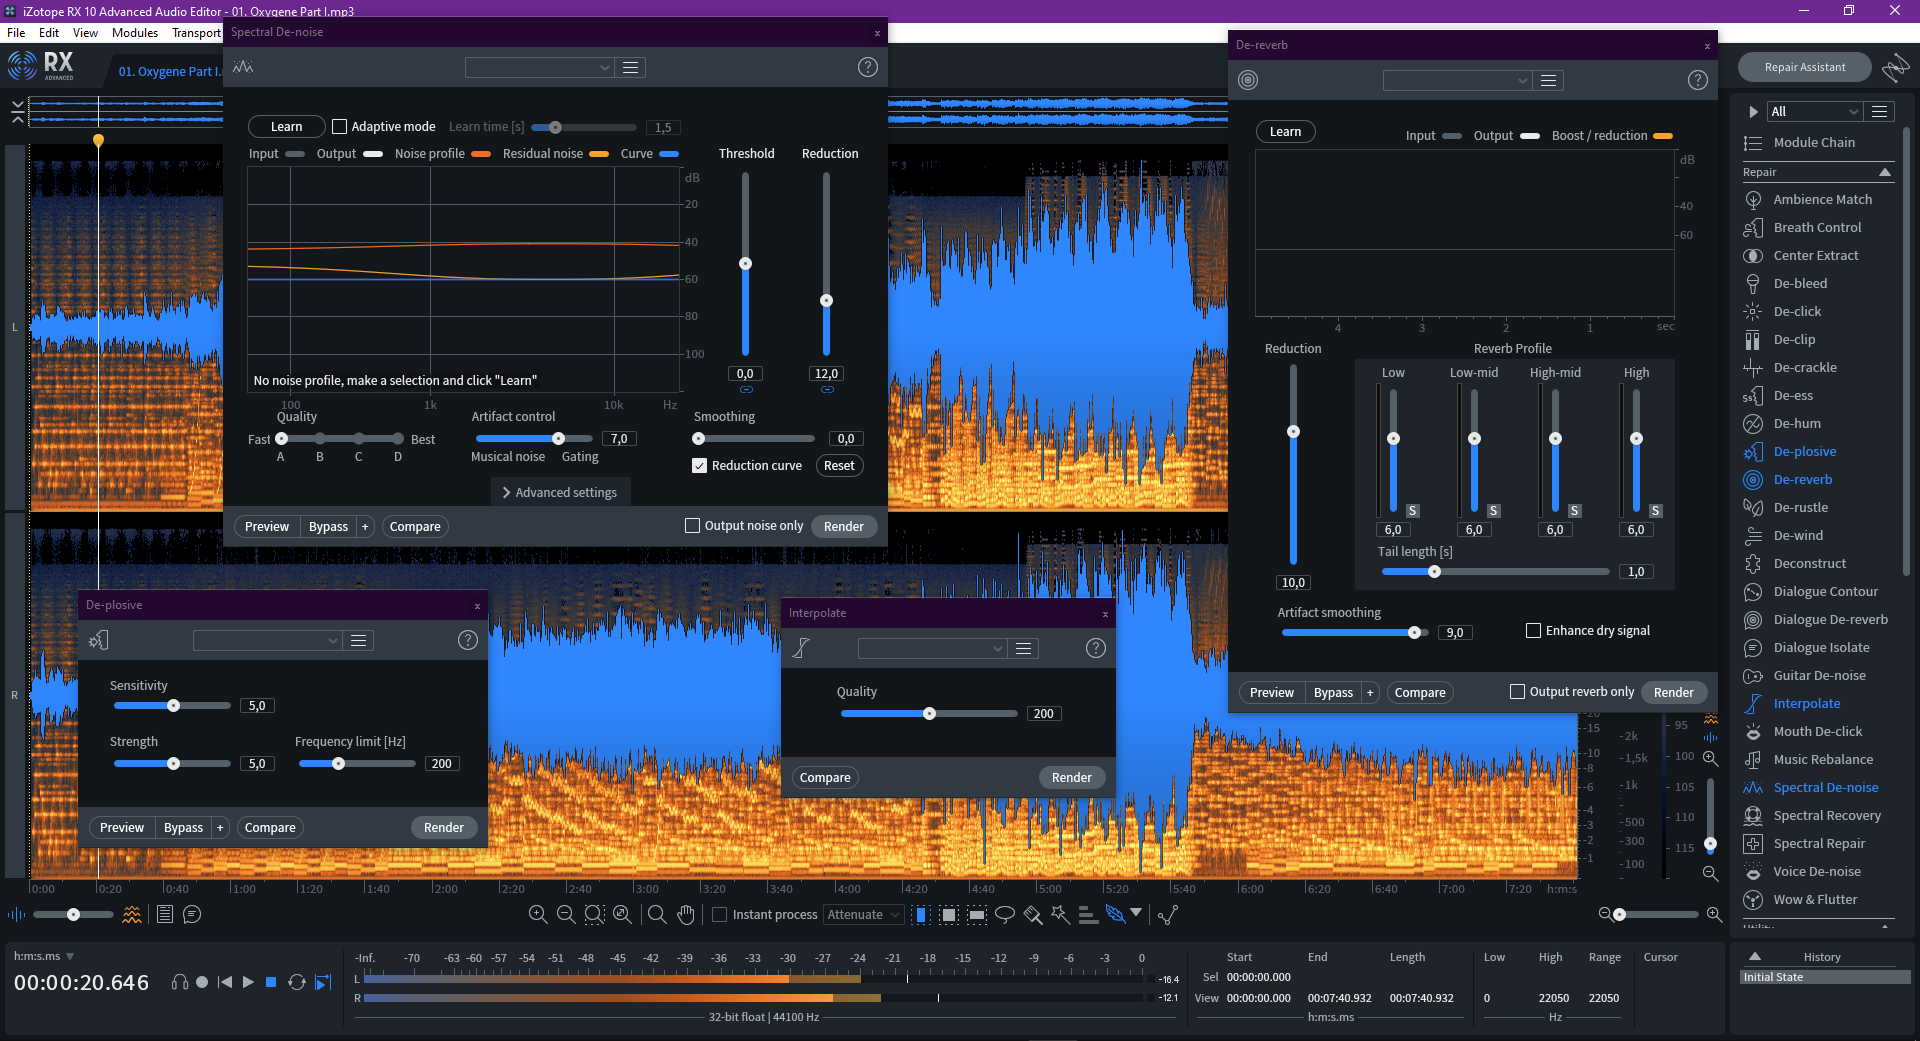The height and width of the screenshot is (1041, 1920).
Task: Open the De-click module
Action: tap(1797, 311)
